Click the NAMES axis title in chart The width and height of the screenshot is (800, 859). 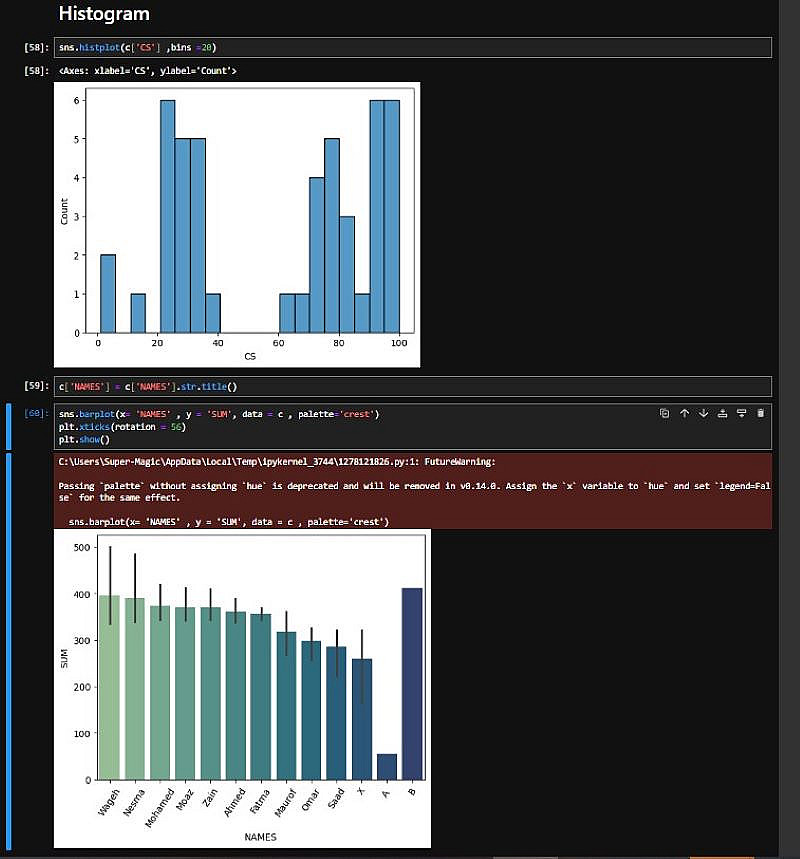pyautogui.click(x=260, y=837)
